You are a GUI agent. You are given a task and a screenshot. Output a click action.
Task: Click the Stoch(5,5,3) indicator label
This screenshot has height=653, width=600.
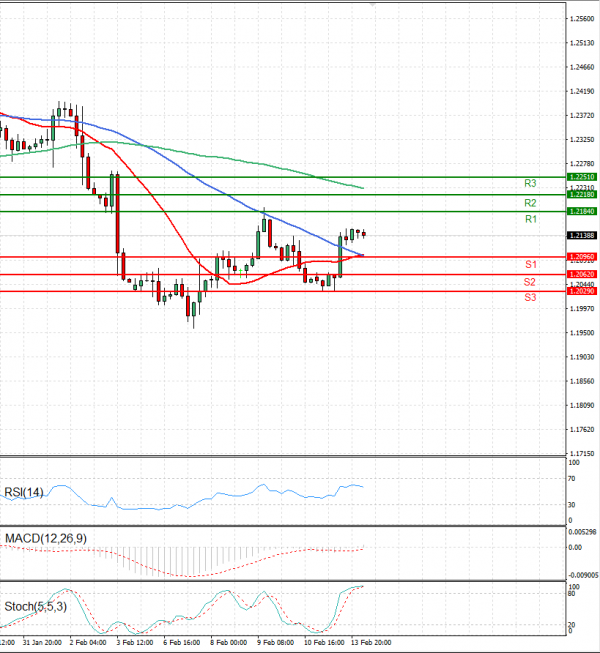pos(35,607)
